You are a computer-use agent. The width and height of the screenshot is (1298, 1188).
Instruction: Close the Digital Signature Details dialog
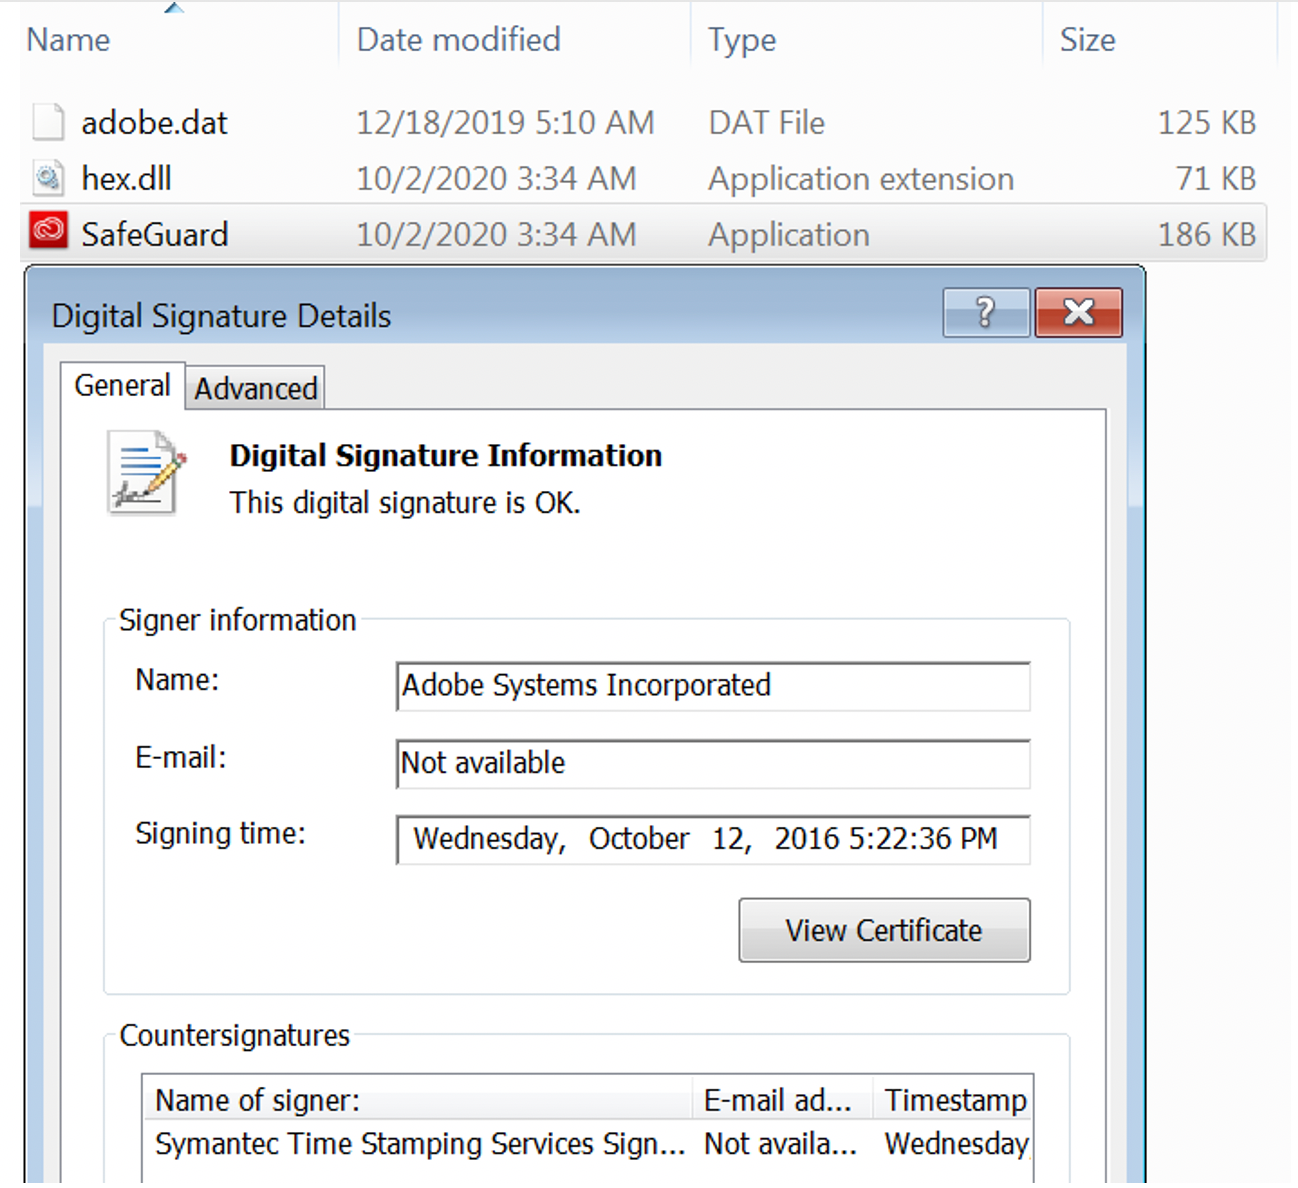click(1078, 313)
